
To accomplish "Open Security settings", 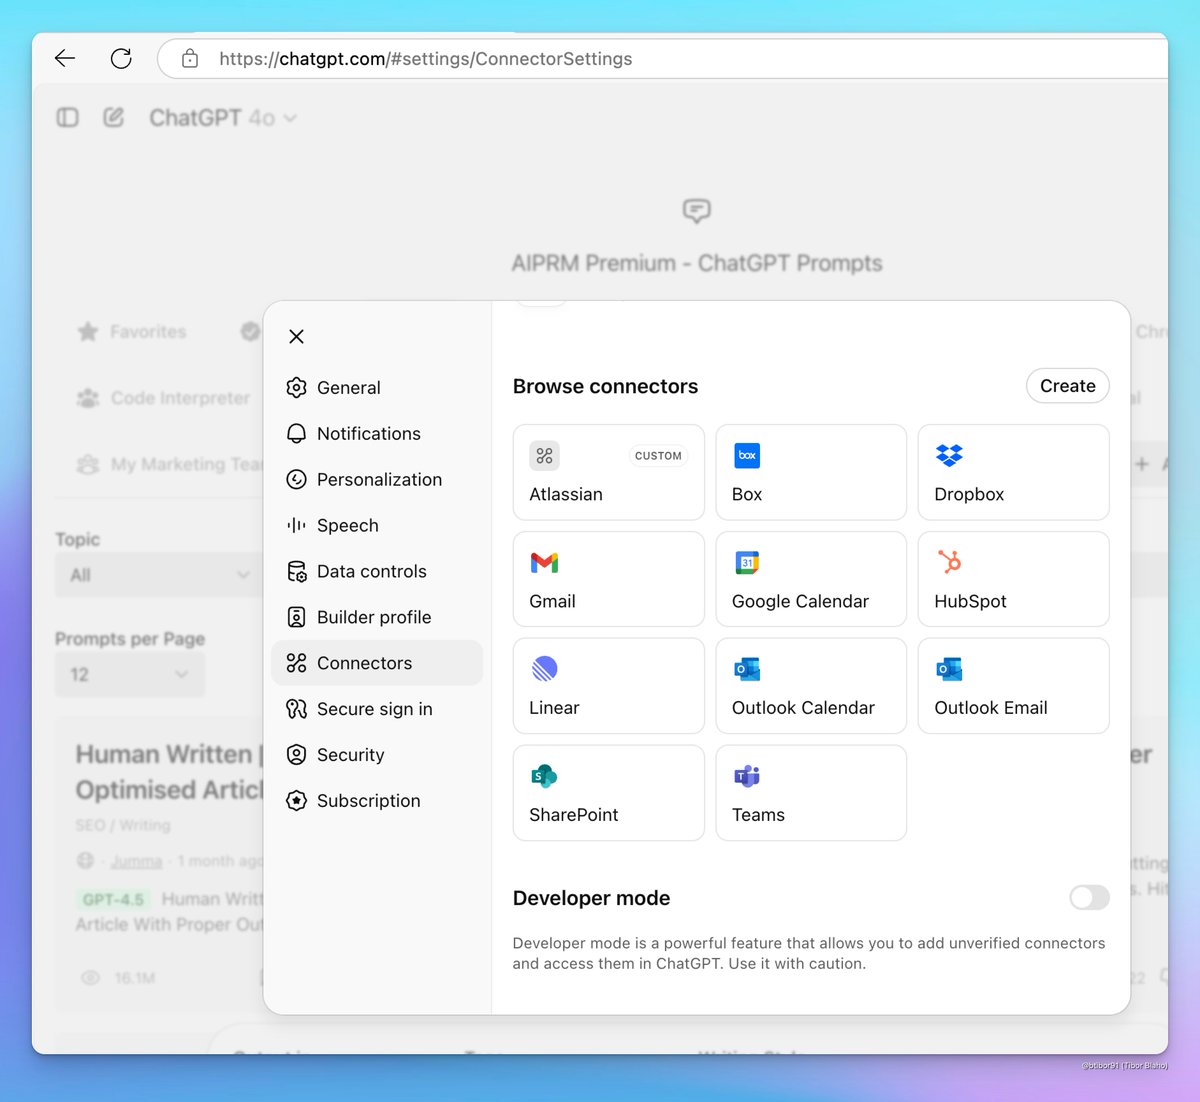I will point(377,755).
